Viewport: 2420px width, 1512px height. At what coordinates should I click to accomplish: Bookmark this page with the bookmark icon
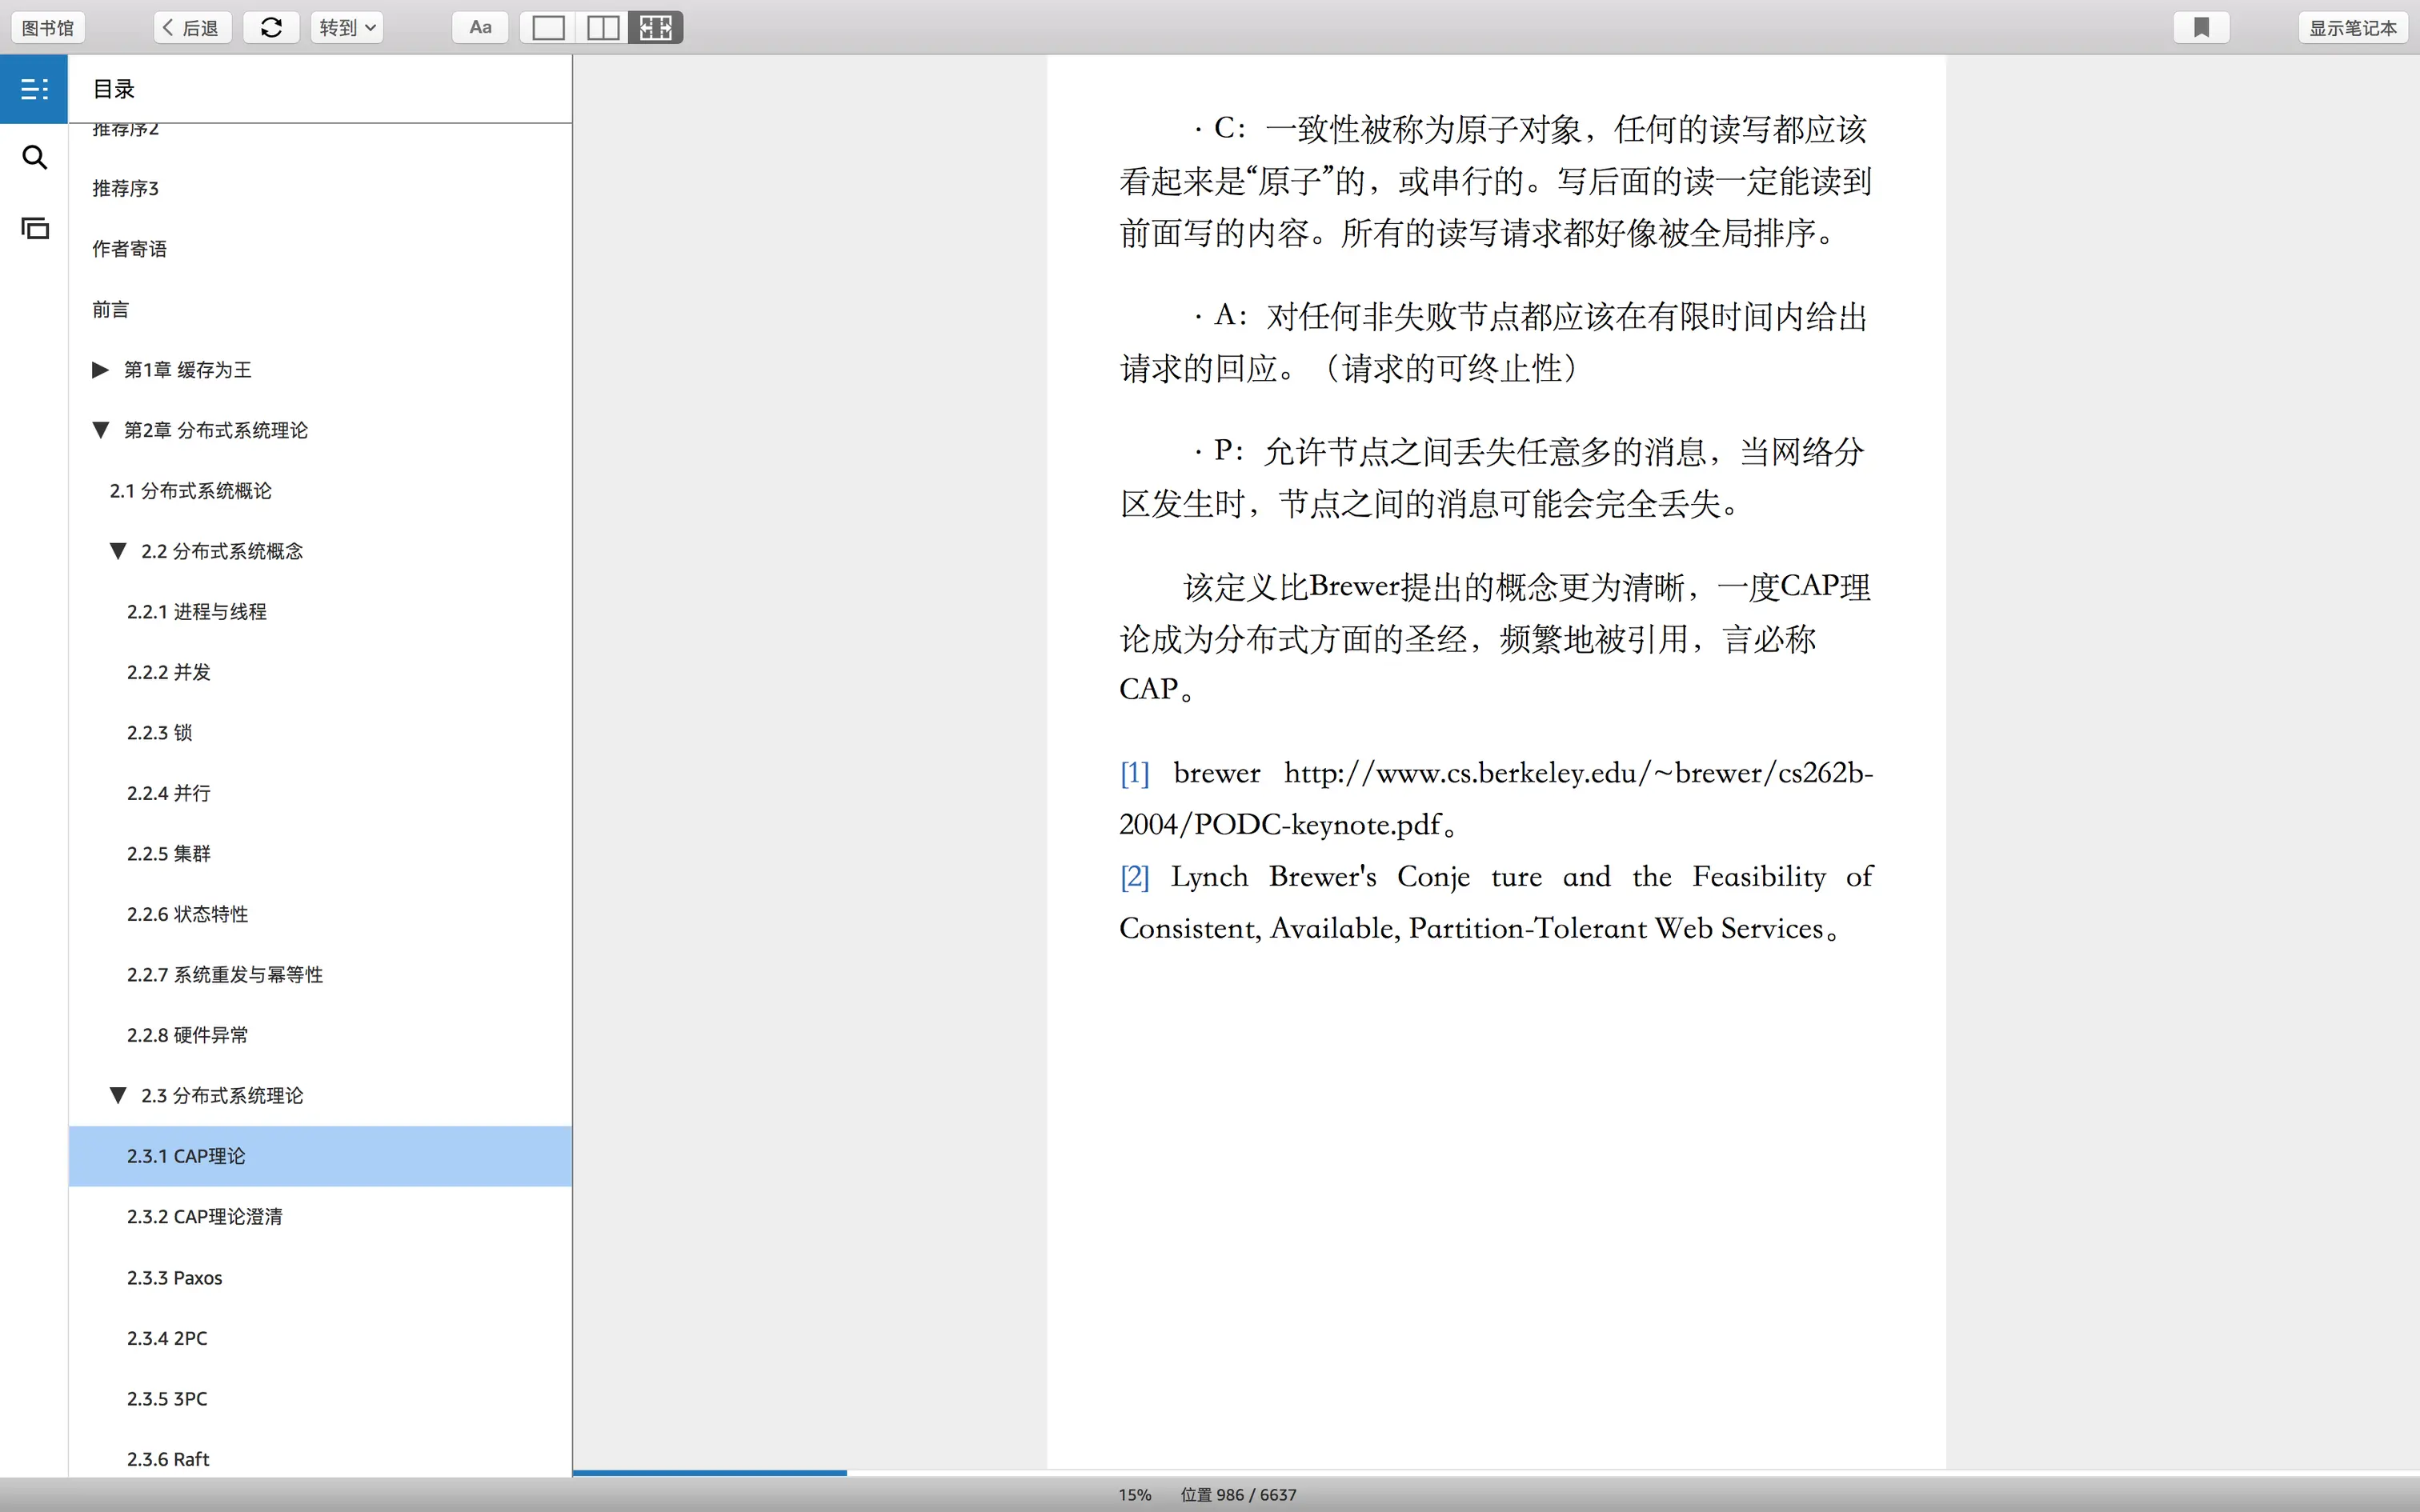point(2201,27)
